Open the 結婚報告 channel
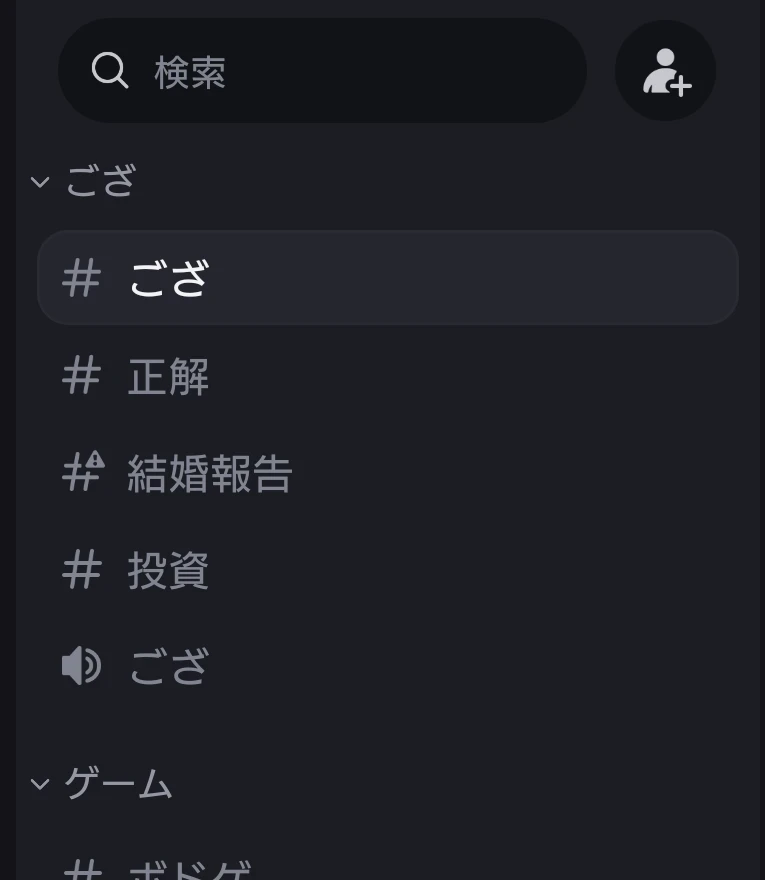Image resolution: width=765 pixels, height=880 pixels. pos(387,474)
